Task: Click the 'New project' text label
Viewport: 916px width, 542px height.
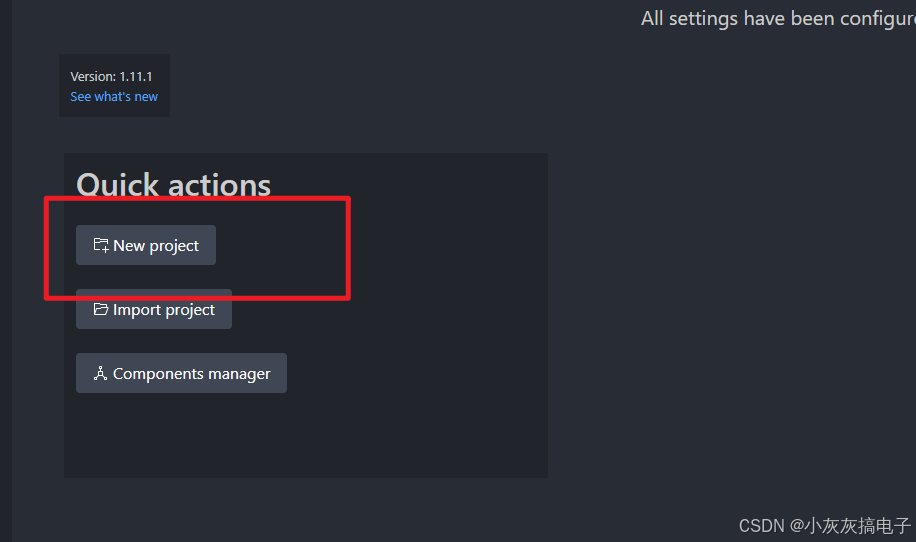Action: click(x=156, y=246)
